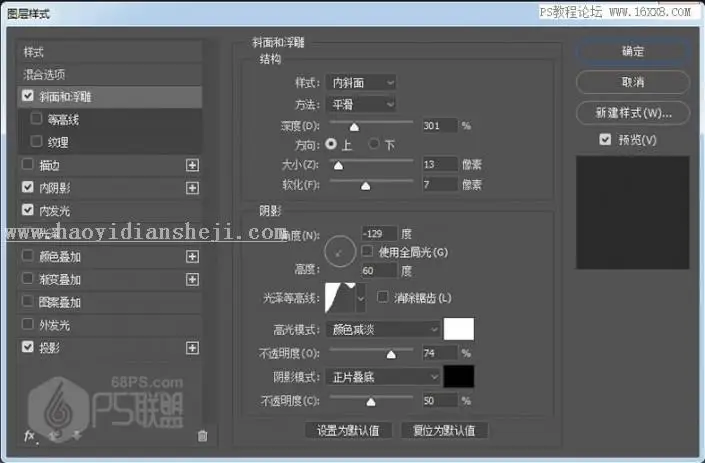Enable 图案叠加 checkbox

click(28, 301)
